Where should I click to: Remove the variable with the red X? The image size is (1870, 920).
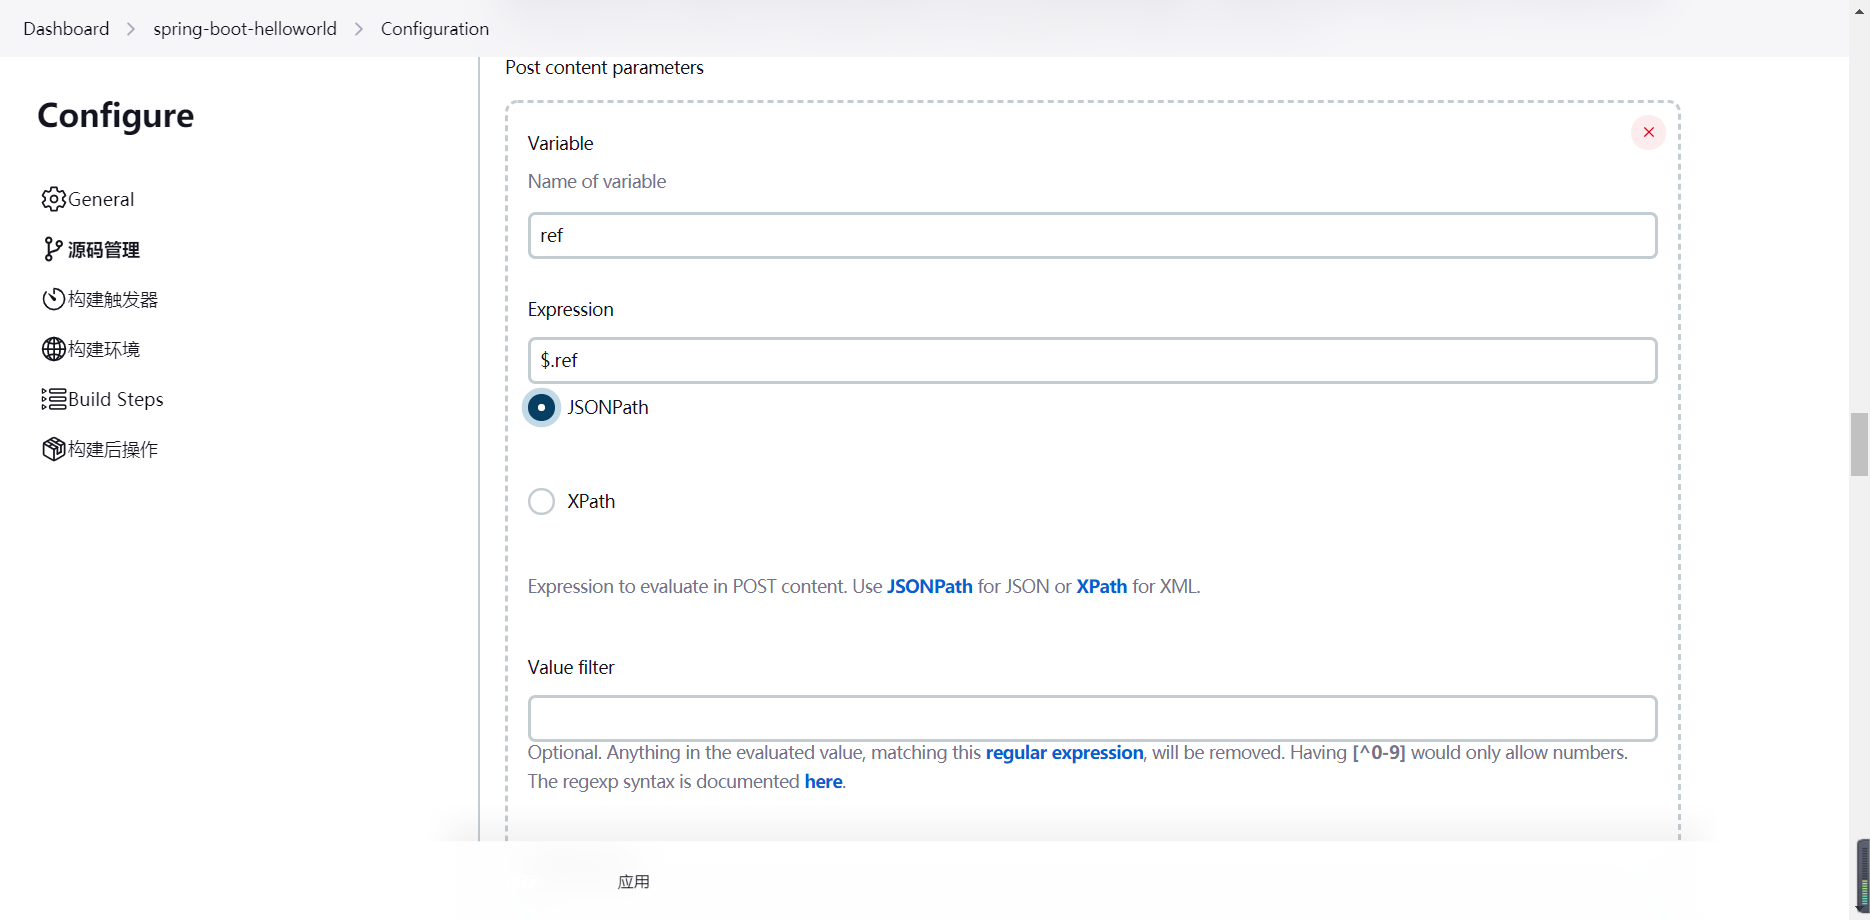point(1648,132)
